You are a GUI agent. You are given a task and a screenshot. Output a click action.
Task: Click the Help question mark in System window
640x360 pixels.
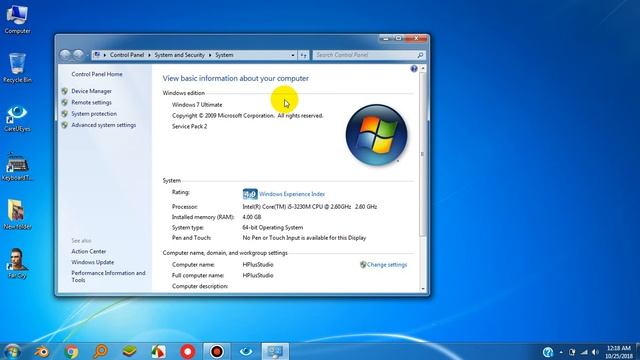(414, 69)
